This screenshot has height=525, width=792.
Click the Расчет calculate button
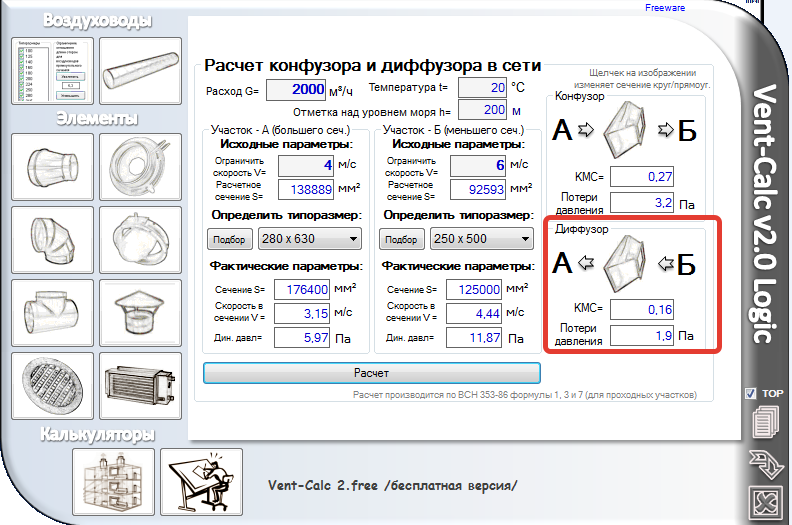[x=372, y=373]
